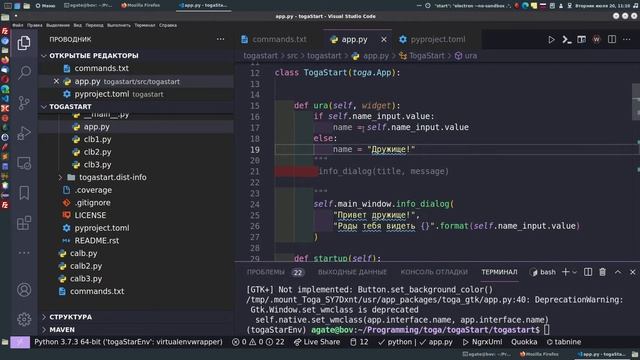640x360 pixels.
Task: Click the Python 3.7.3 interpreter selector
Action: tap(128, 342)
